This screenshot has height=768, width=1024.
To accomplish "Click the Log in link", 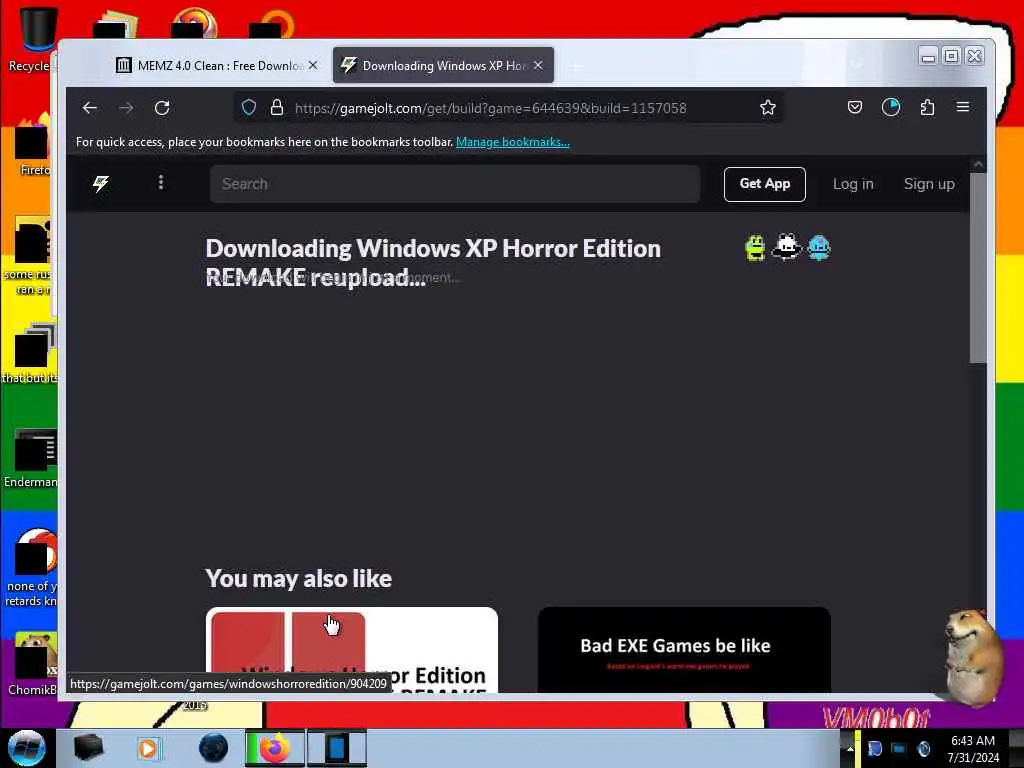I will click(x=853, y=184).
